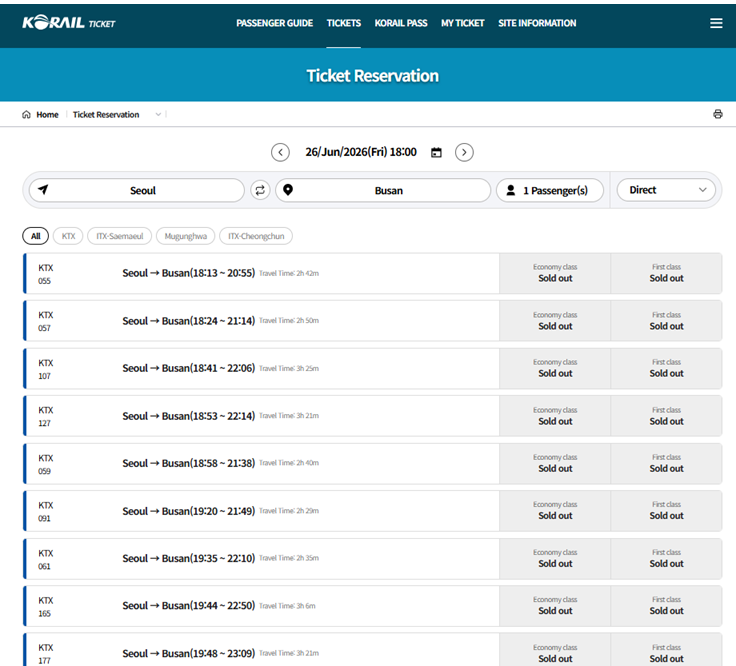
Task: Swap departure and arrival stations
Action: [260, 190]
